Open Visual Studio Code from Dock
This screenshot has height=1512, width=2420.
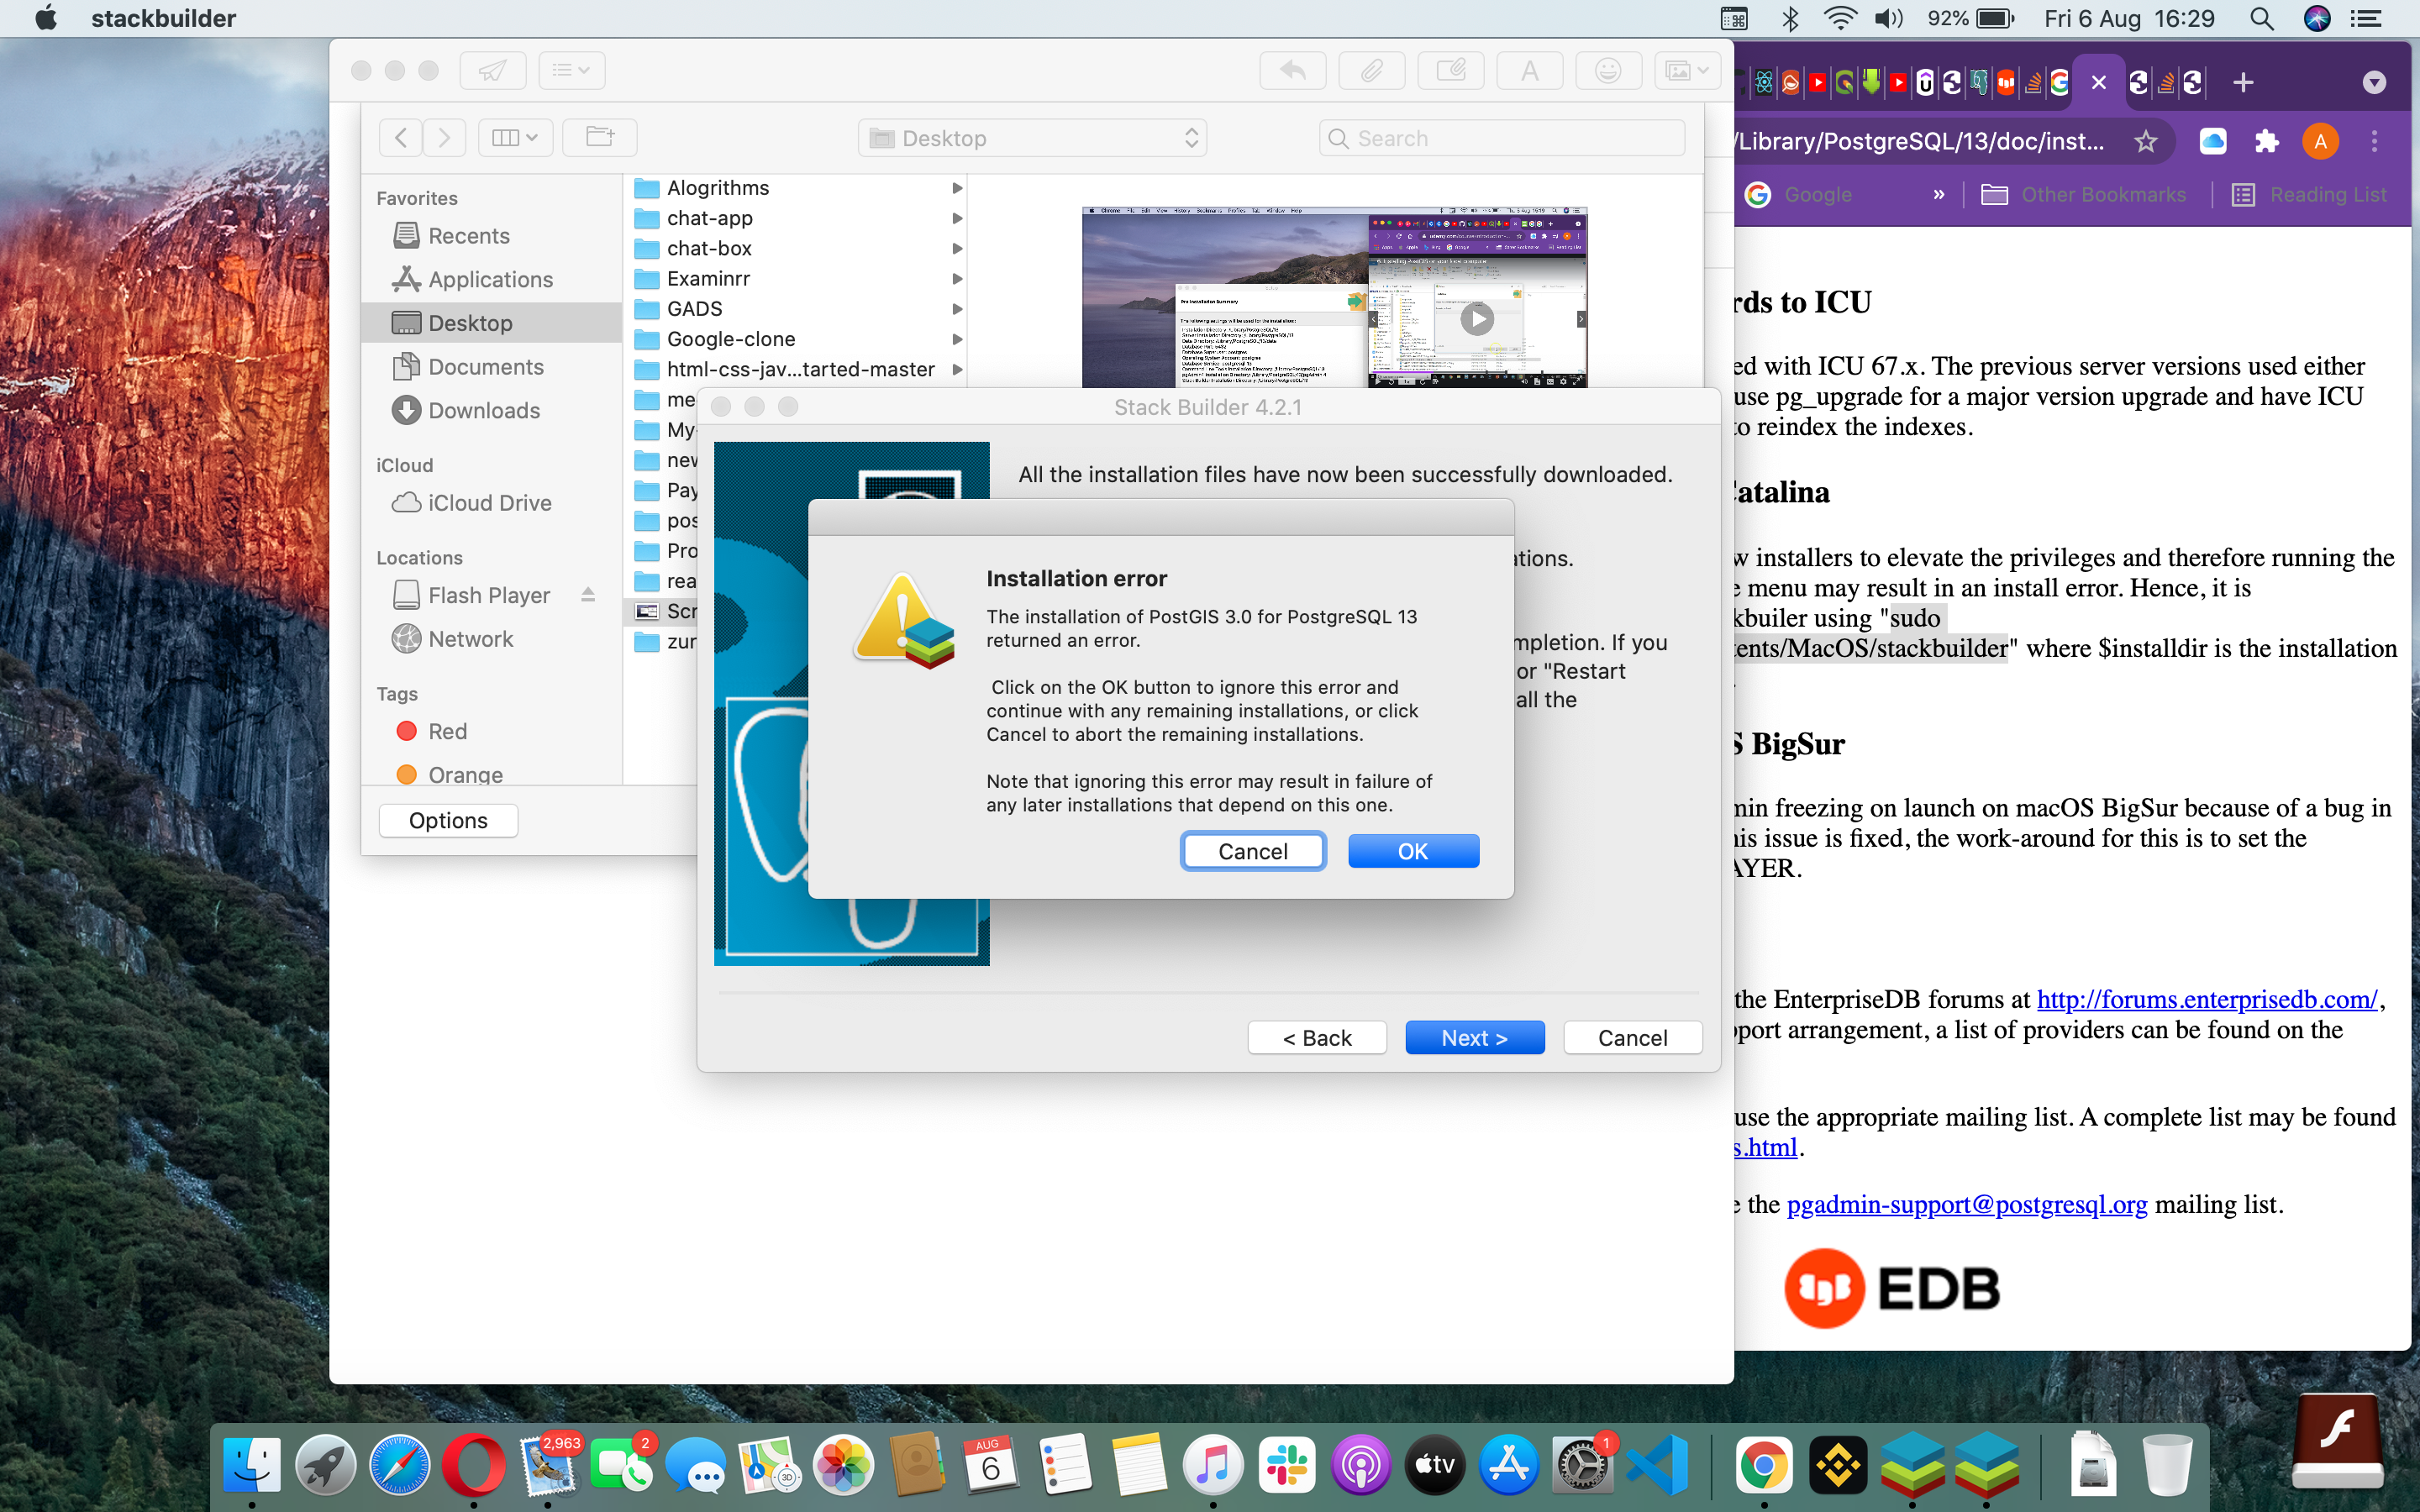coord(1656,1465)
